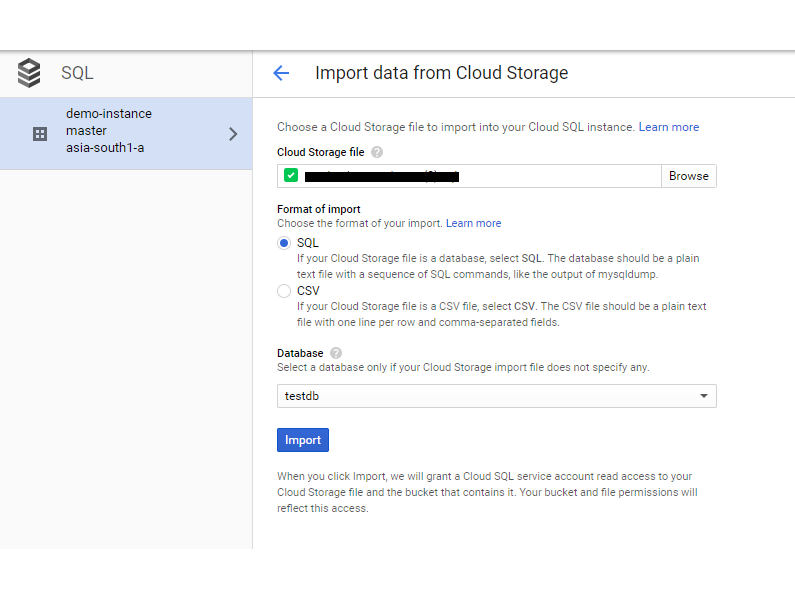Image resolution: width=795 pixels, height=602 pixels.
Task: Click the 'Format of import' label
Action: point(318,209)
